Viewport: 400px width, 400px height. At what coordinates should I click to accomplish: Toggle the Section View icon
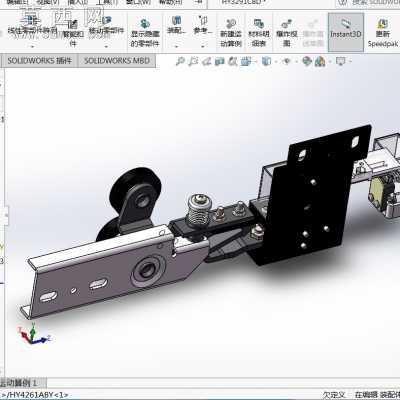[220, 61]
